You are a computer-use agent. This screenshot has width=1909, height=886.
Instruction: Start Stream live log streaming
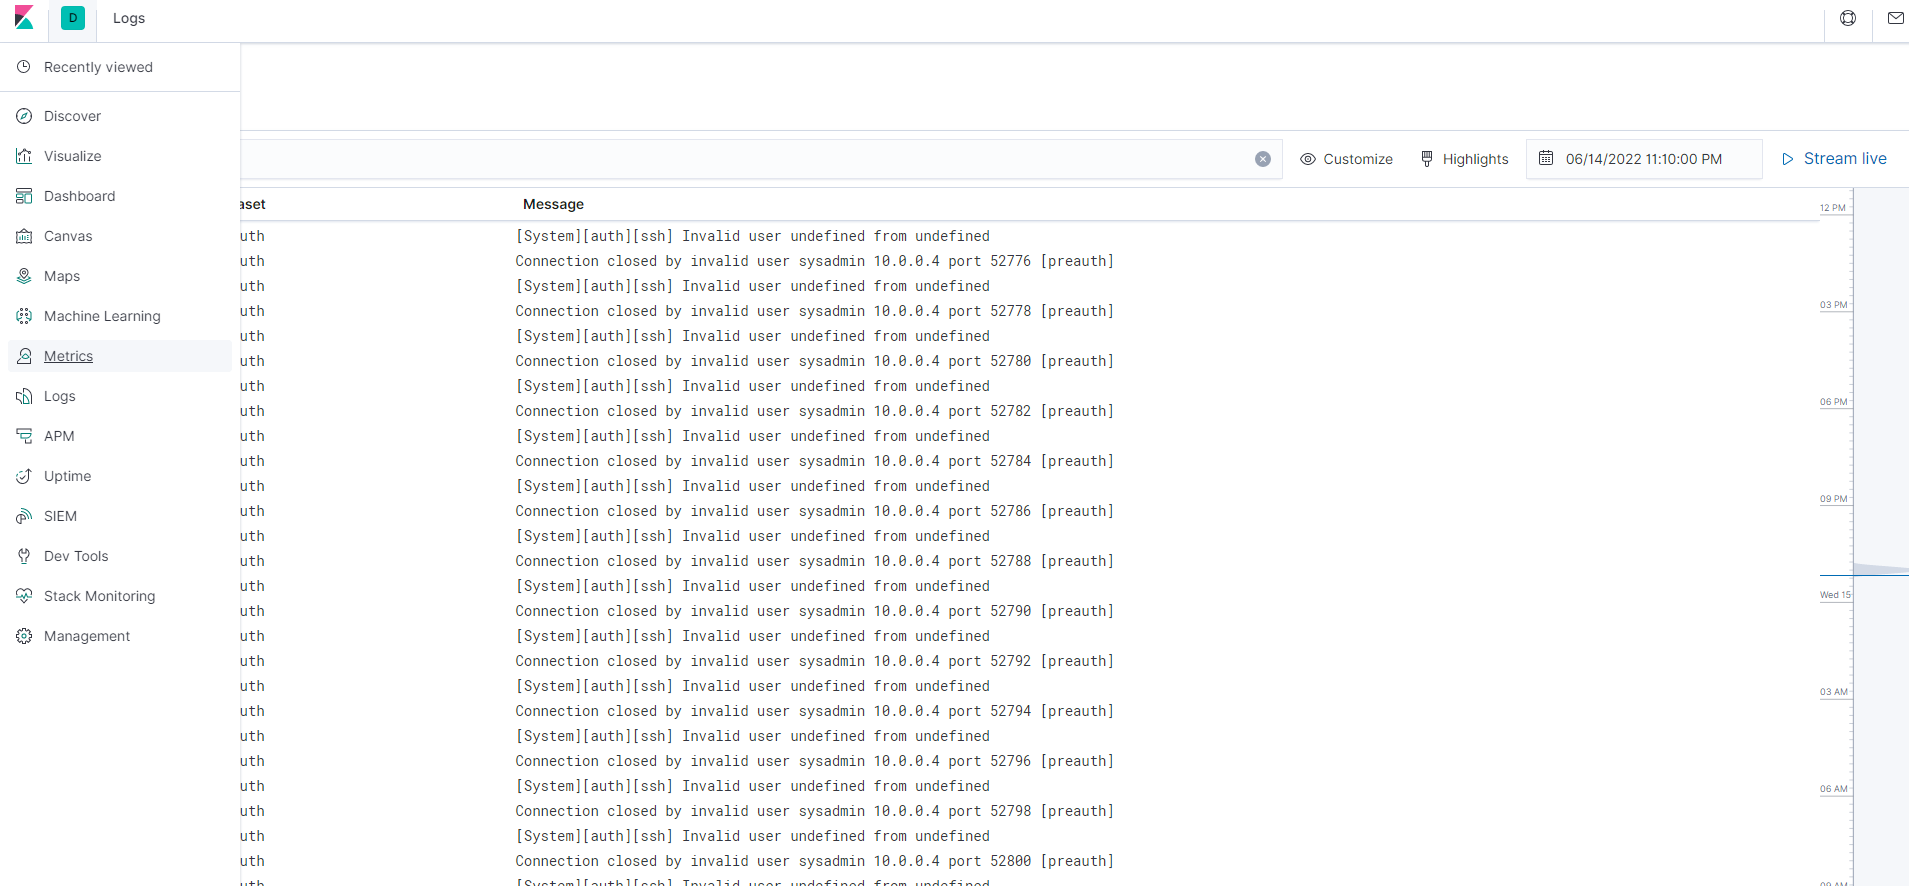coord(1834,159)
